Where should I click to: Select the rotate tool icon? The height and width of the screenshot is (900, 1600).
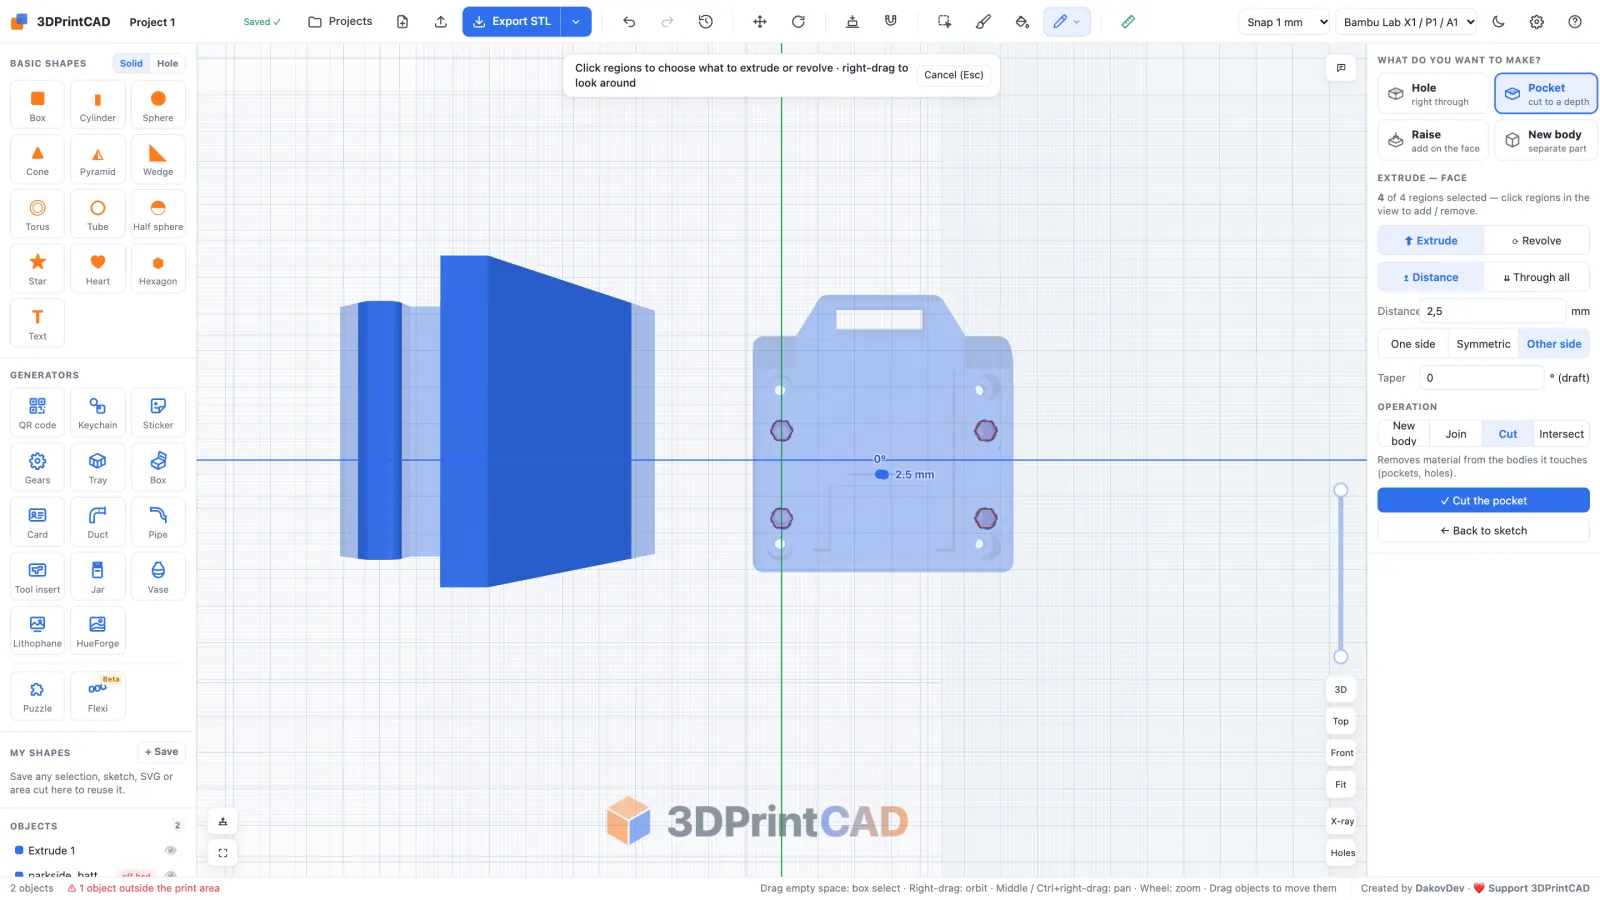[798, 21]
